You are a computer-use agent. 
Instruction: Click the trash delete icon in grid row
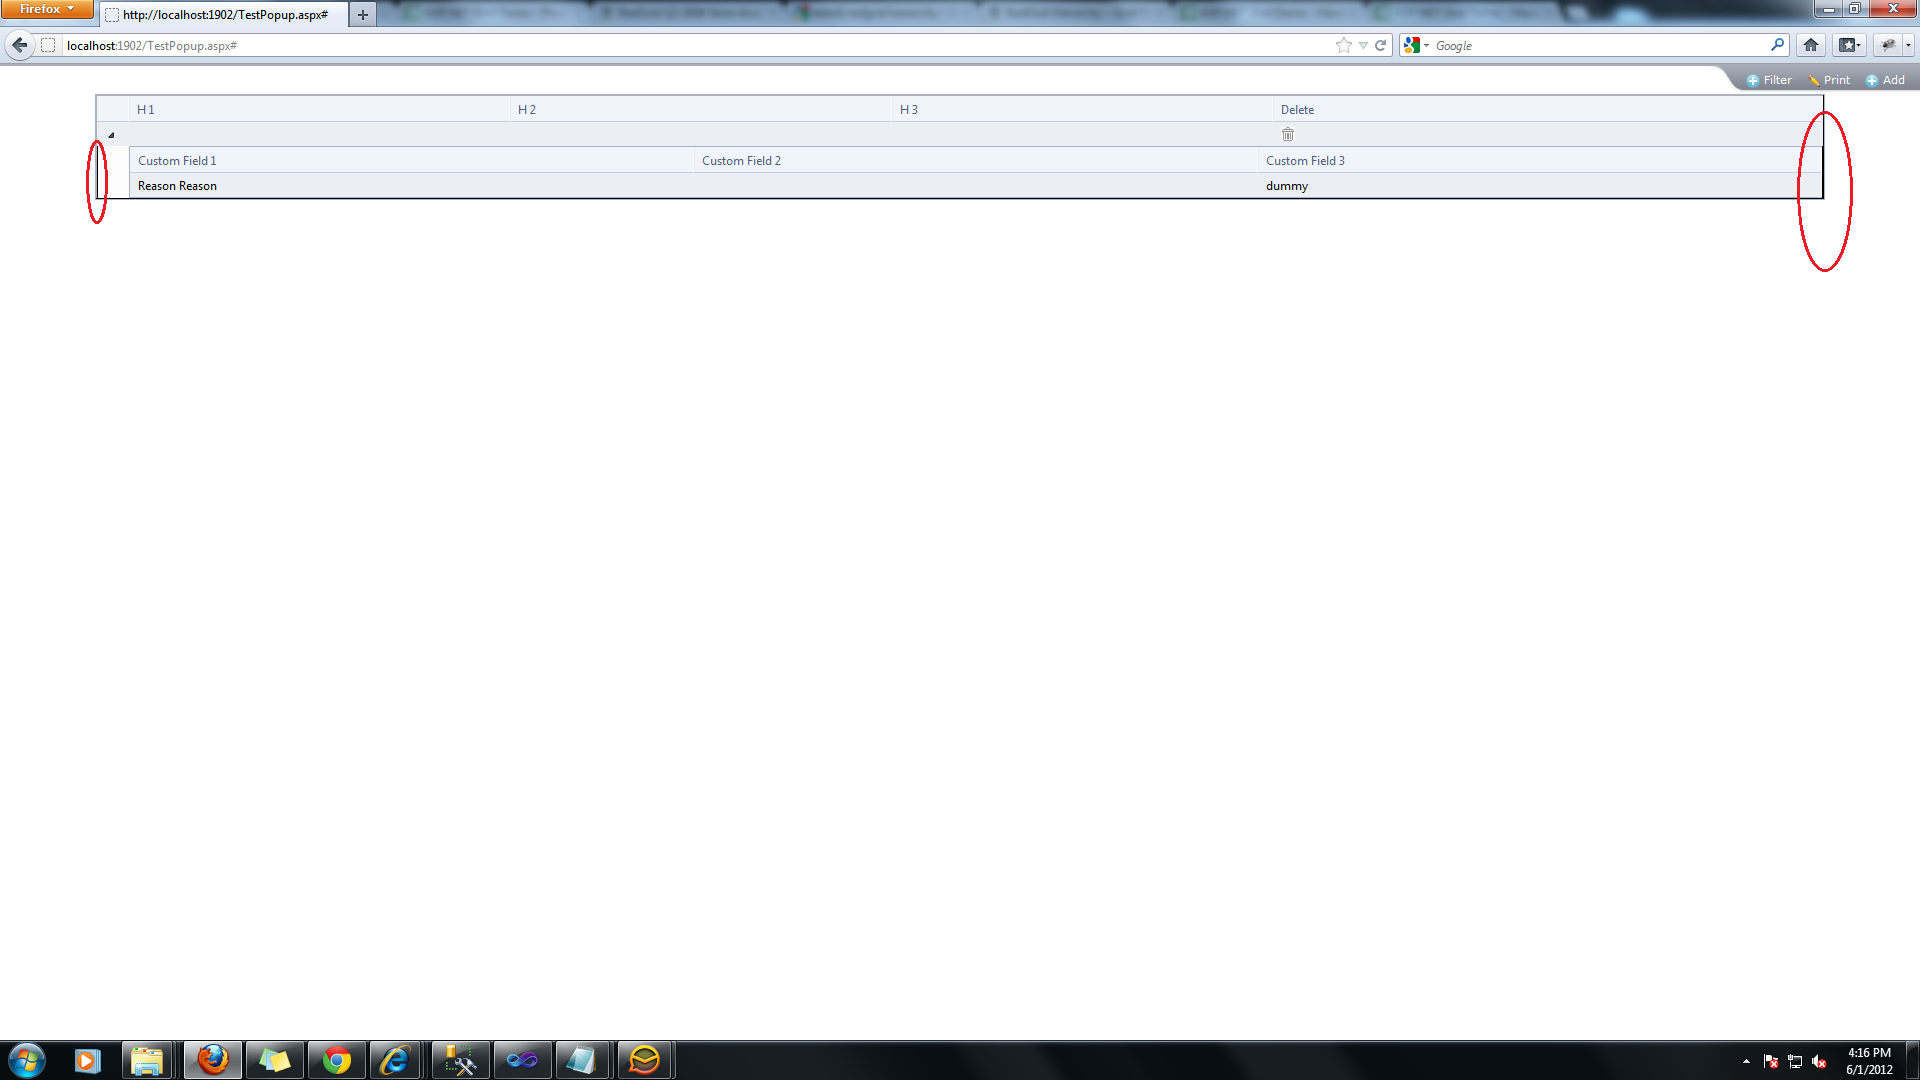tap(1288, 134)
